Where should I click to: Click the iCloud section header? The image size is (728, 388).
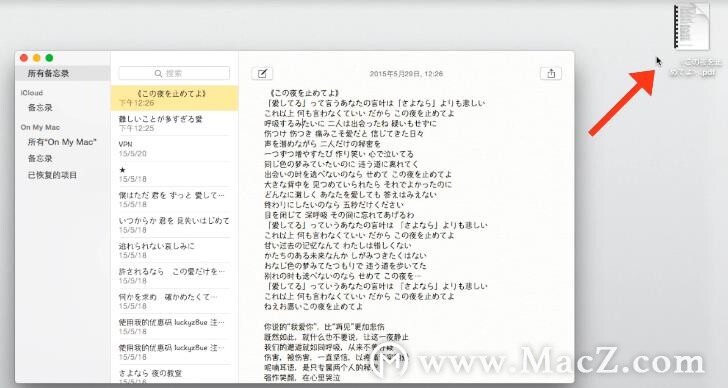32,93
